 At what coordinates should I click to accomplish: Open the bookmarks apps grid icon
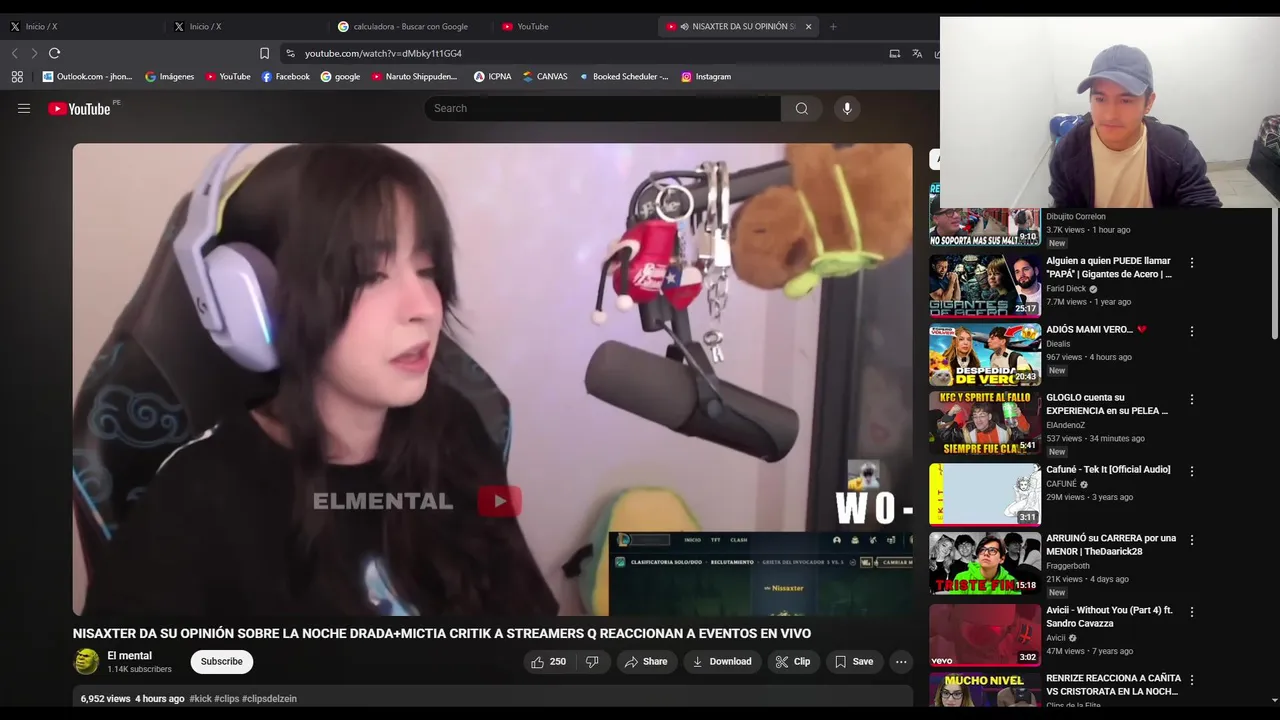point(17,76)
